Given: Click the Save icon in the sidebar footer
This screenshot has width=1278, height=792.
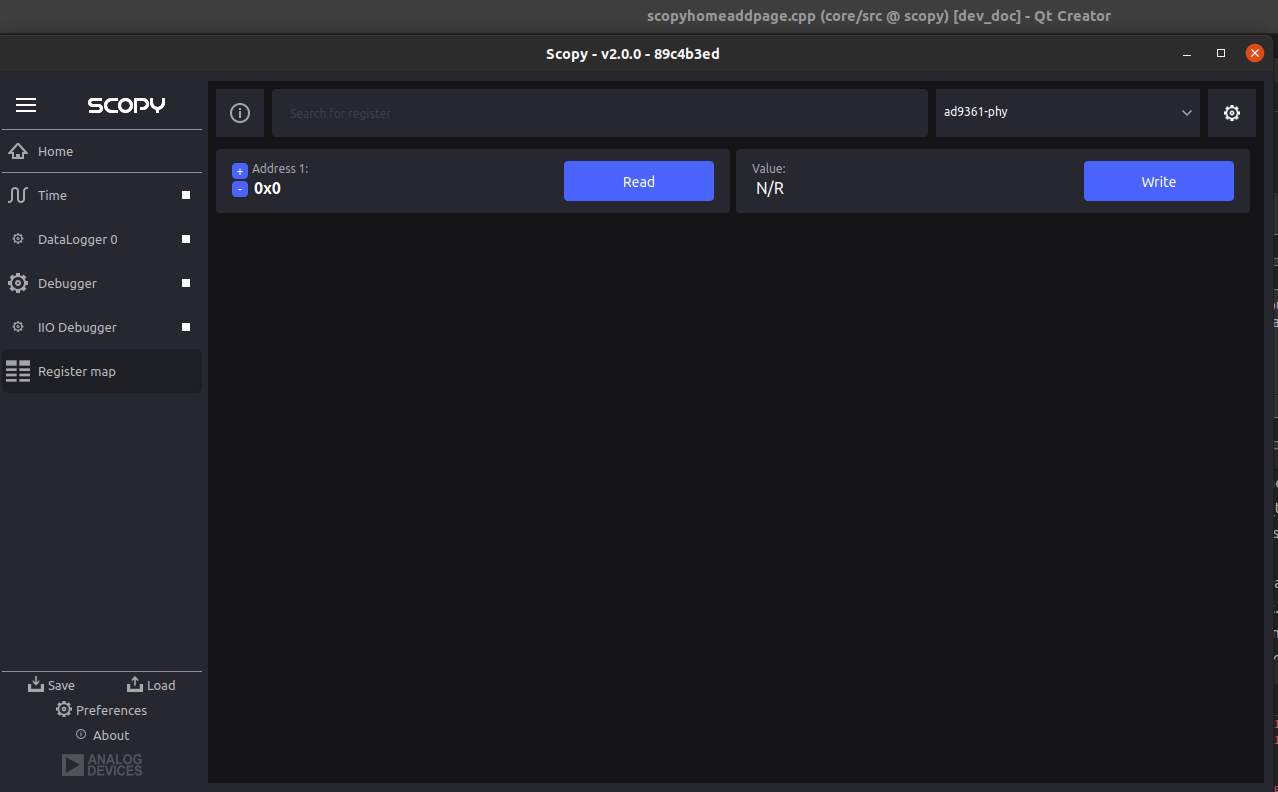Looking at the screenshot, I should click(x=36, y=684).
